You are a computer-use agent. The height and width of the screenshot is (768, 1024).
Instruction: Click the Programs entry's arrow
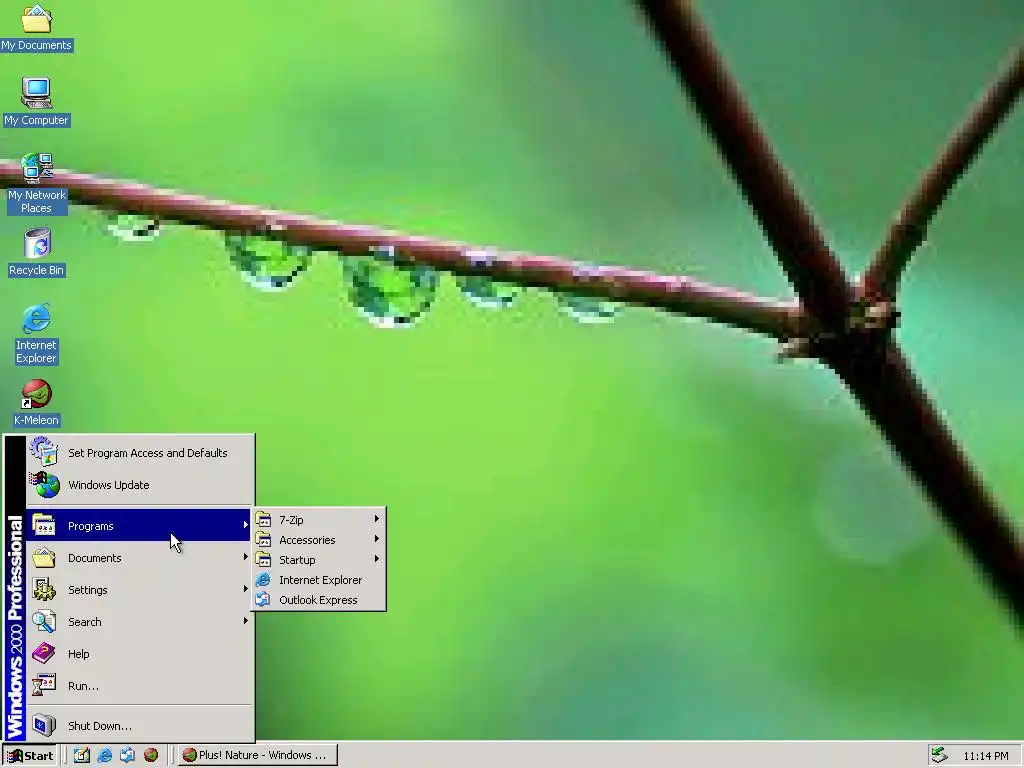pos(245,525)
